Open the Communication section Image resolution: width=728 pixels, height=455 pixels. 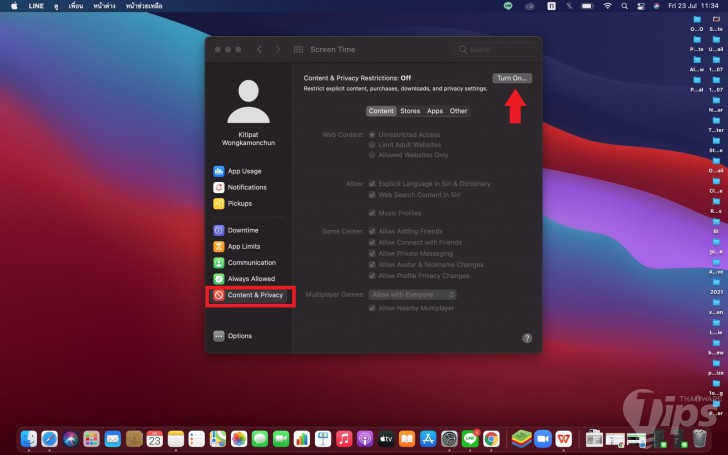coord(245,263)
